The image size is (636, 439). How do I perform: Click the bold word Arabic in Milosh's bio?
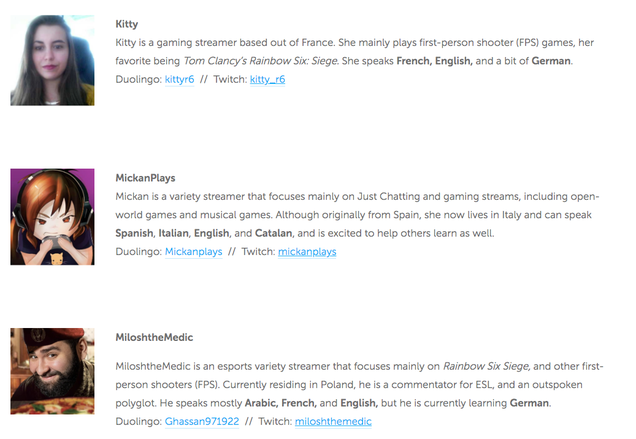(x=261, y=403)
